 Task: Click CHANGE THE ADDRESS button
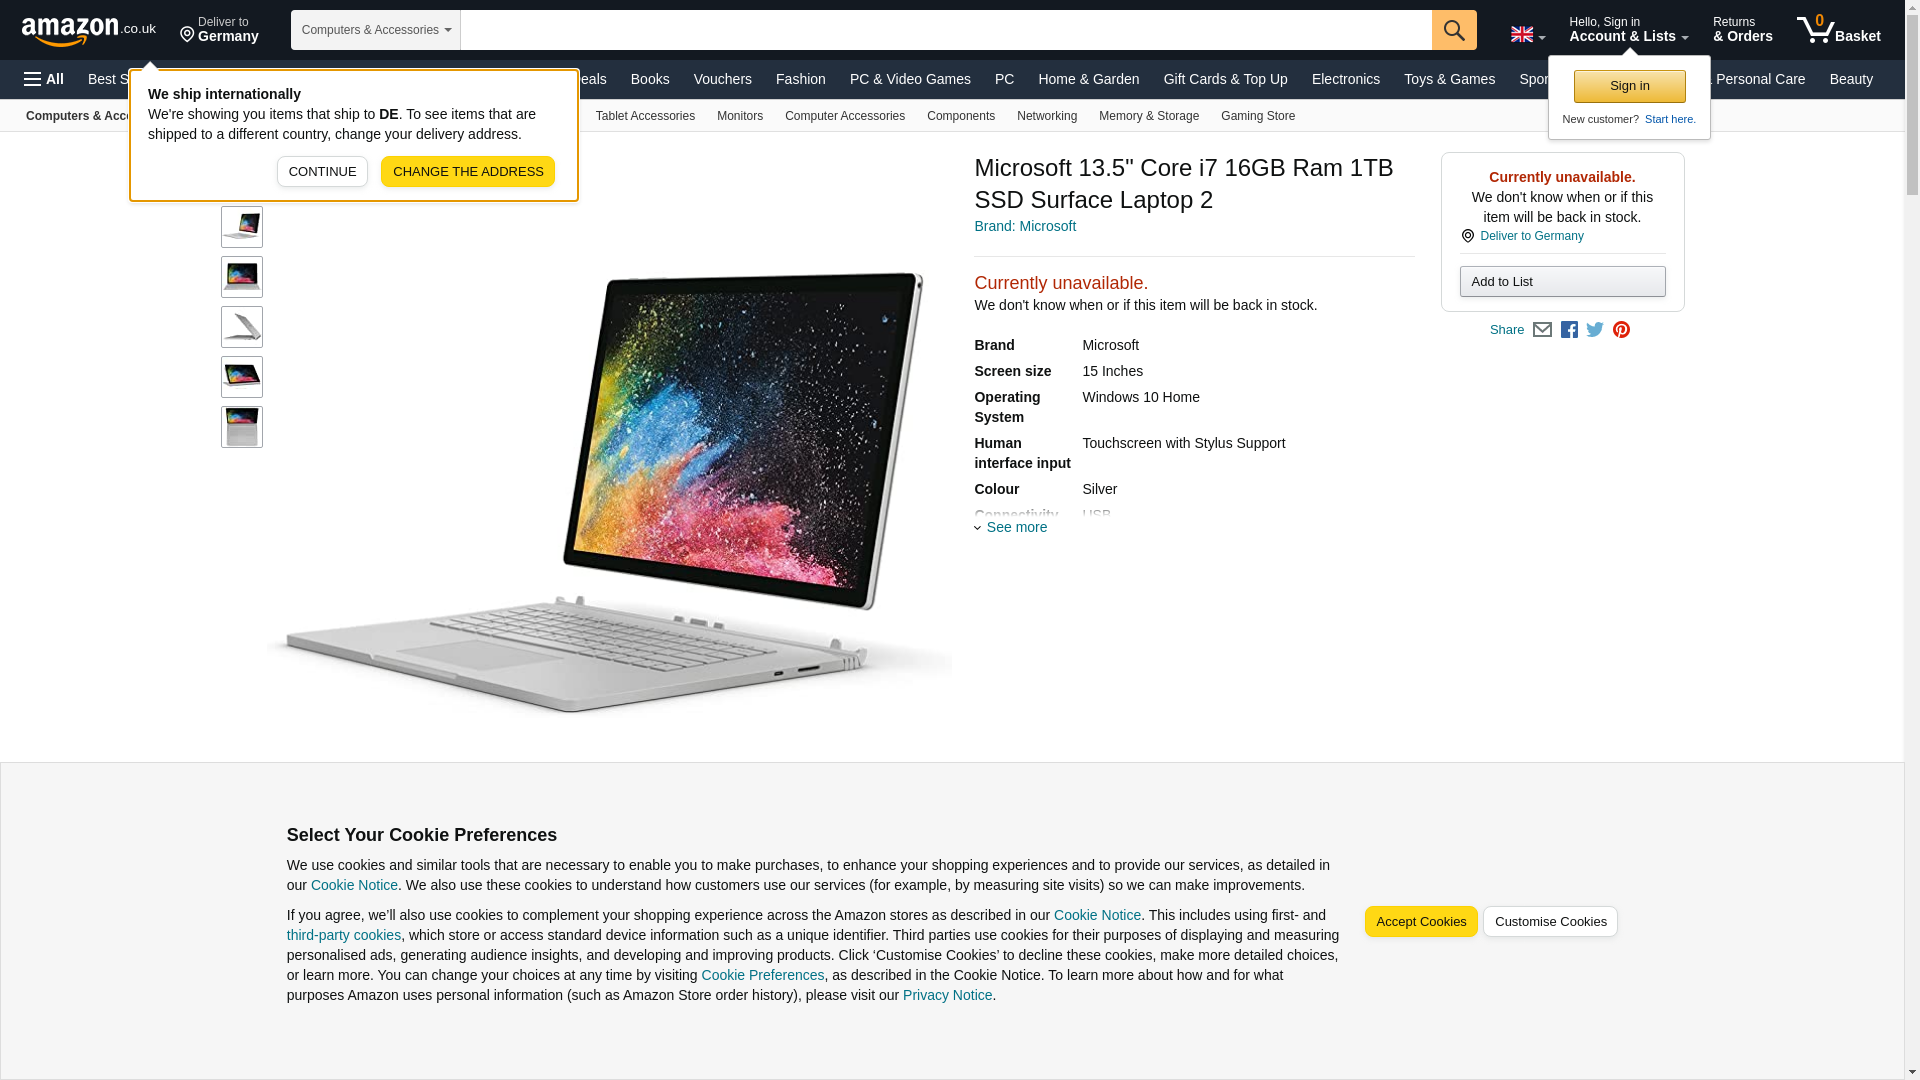coord(467,172)
